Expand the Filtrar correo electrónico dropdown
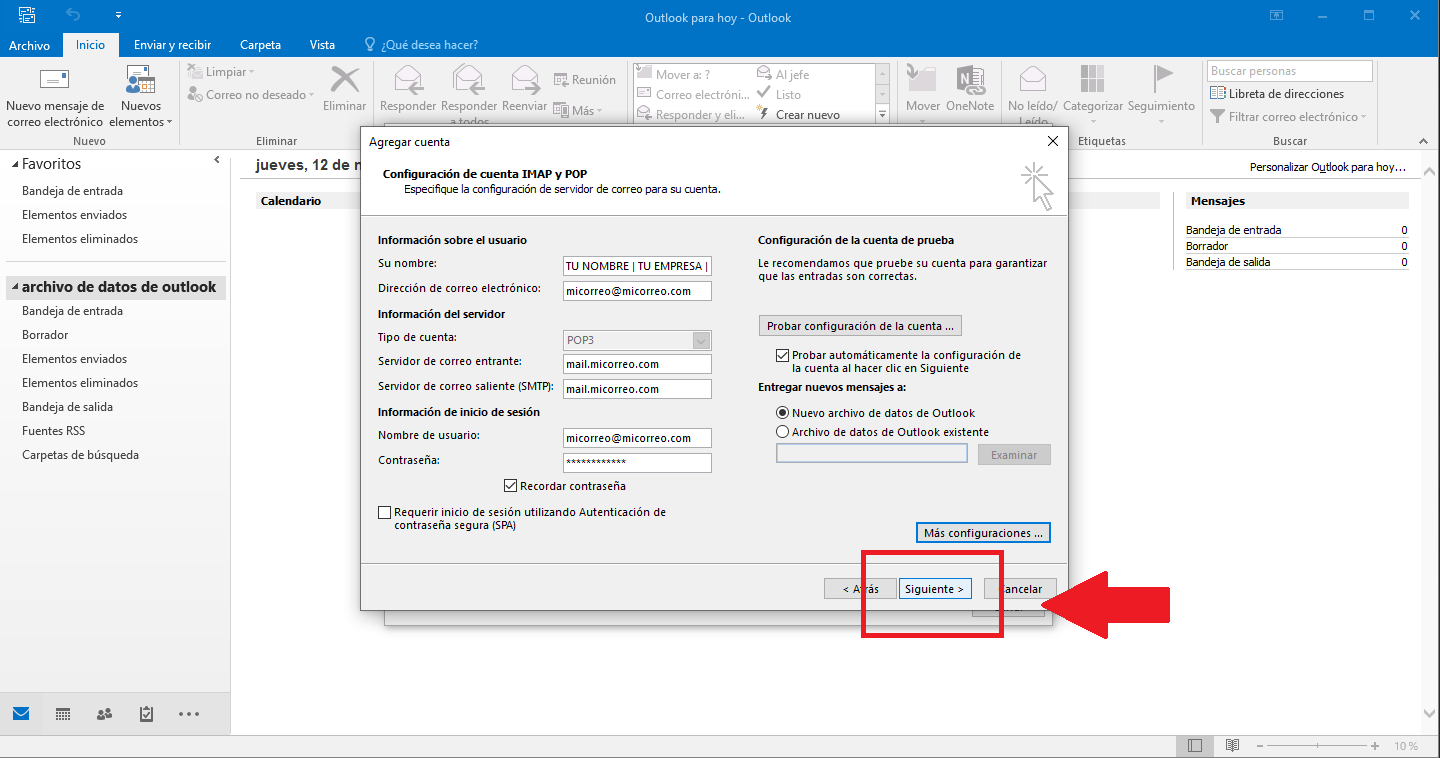The height and width of the screenshot is (758, 1440). point(1288,117)
